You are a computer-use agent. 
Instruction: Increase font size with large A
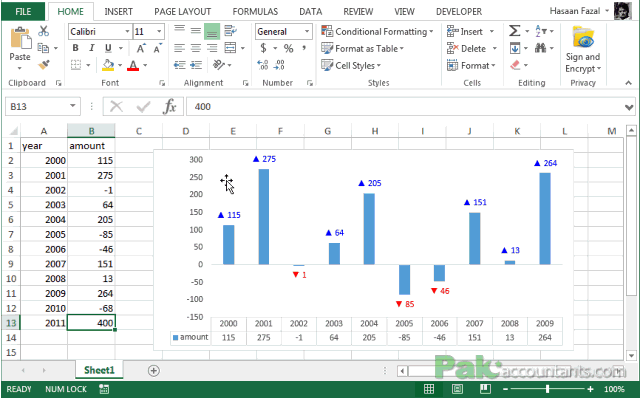pyautogui.click(x=140, y=49)
